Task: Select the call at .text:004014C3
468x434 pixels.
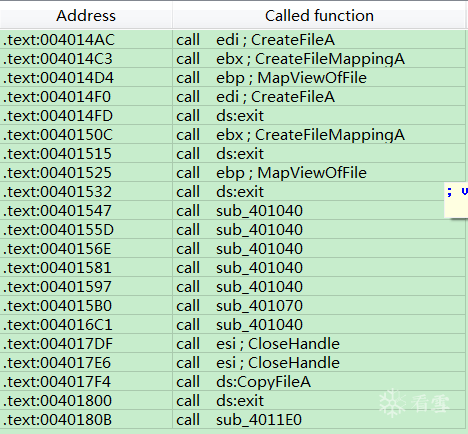Action: pos(290,59)
